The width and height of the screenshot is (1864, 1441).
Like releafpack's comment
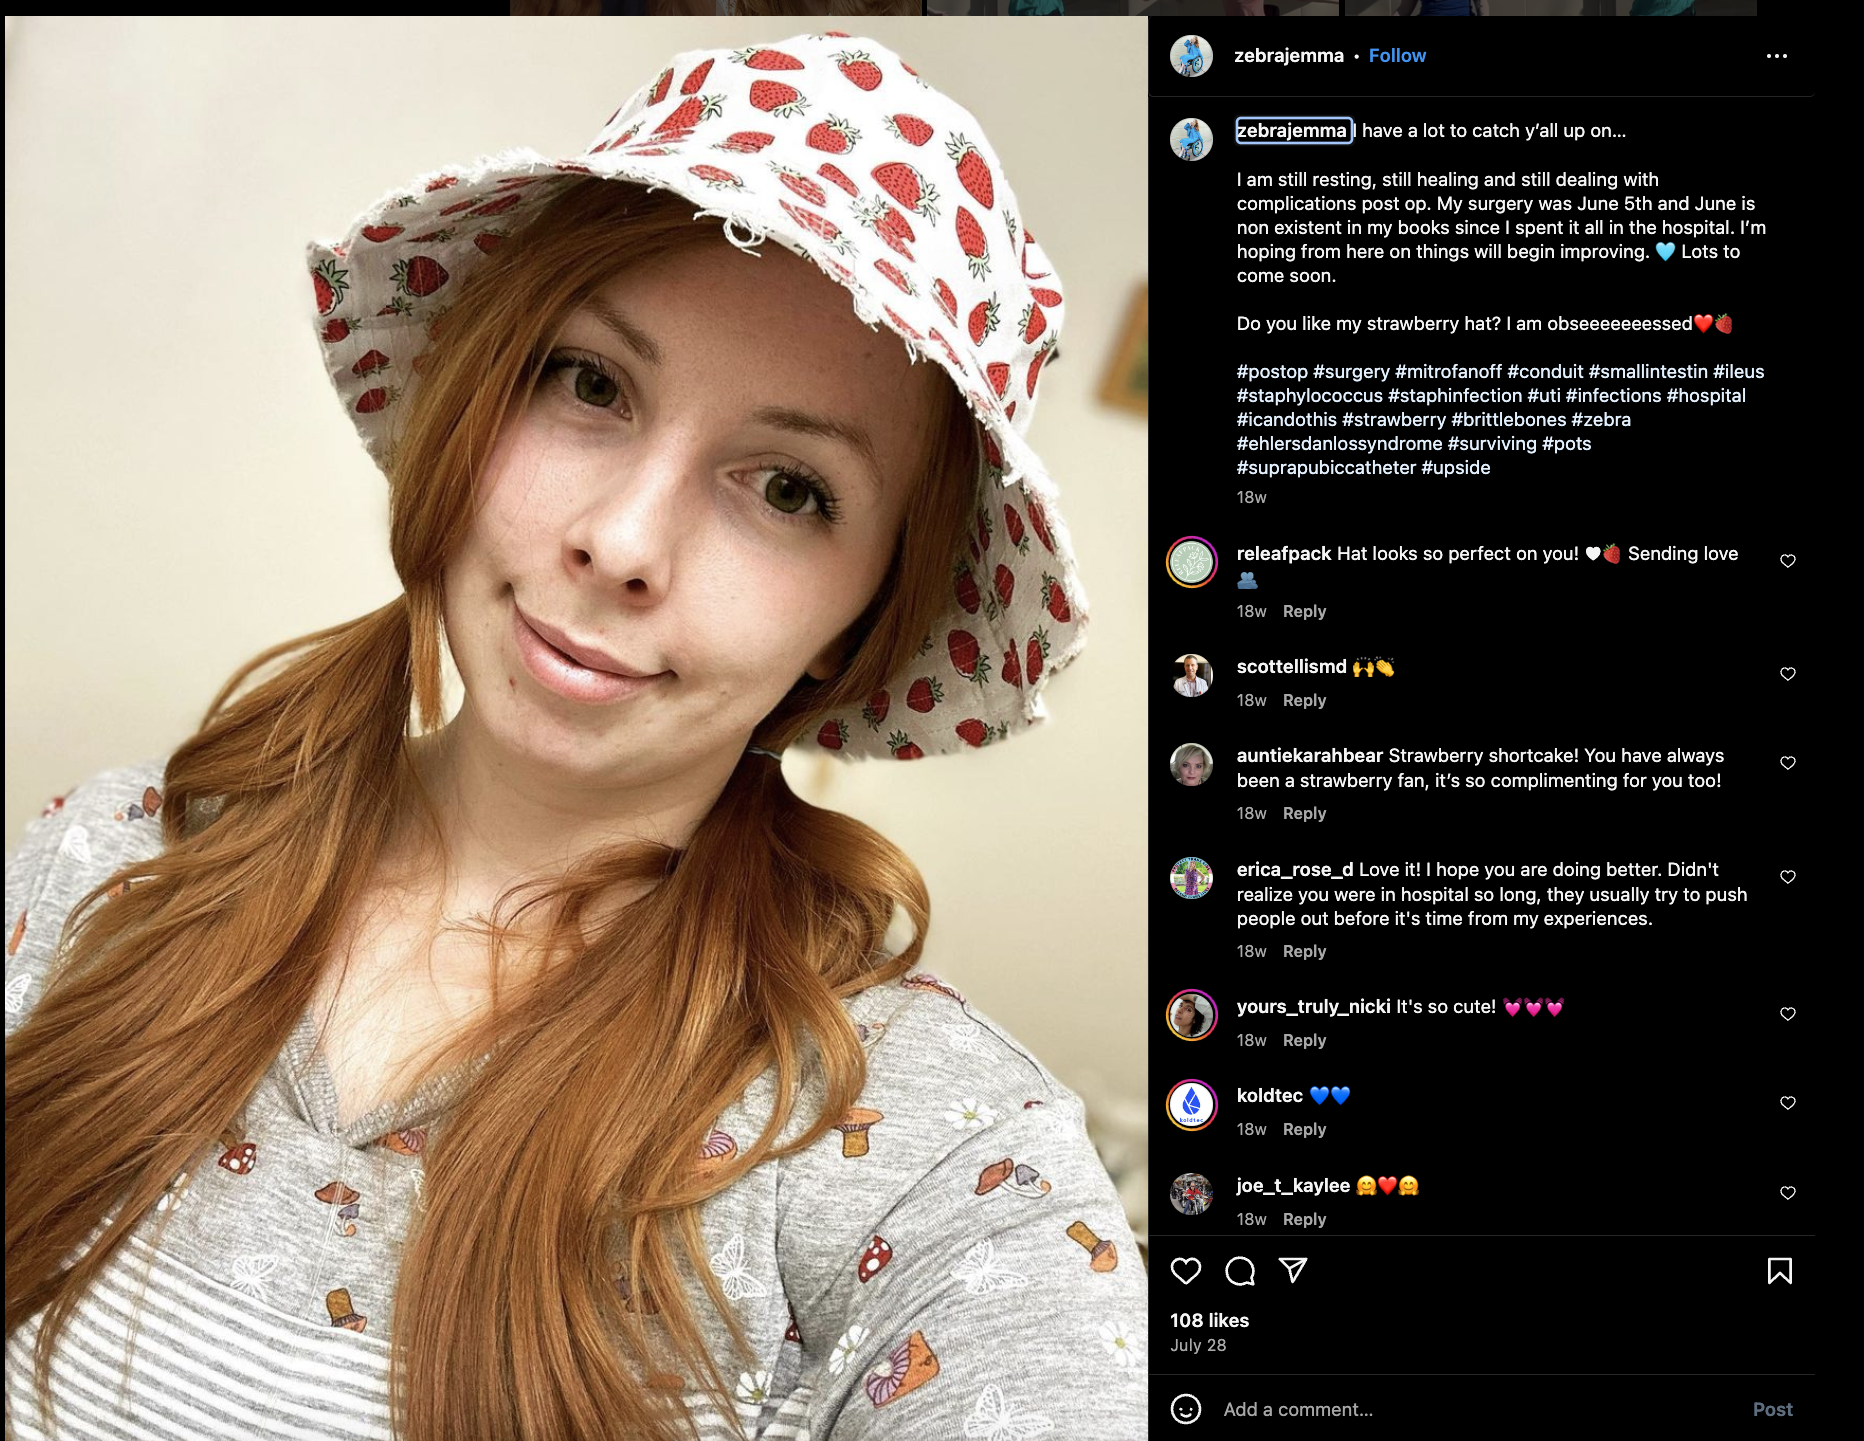tap(1788, 561)
